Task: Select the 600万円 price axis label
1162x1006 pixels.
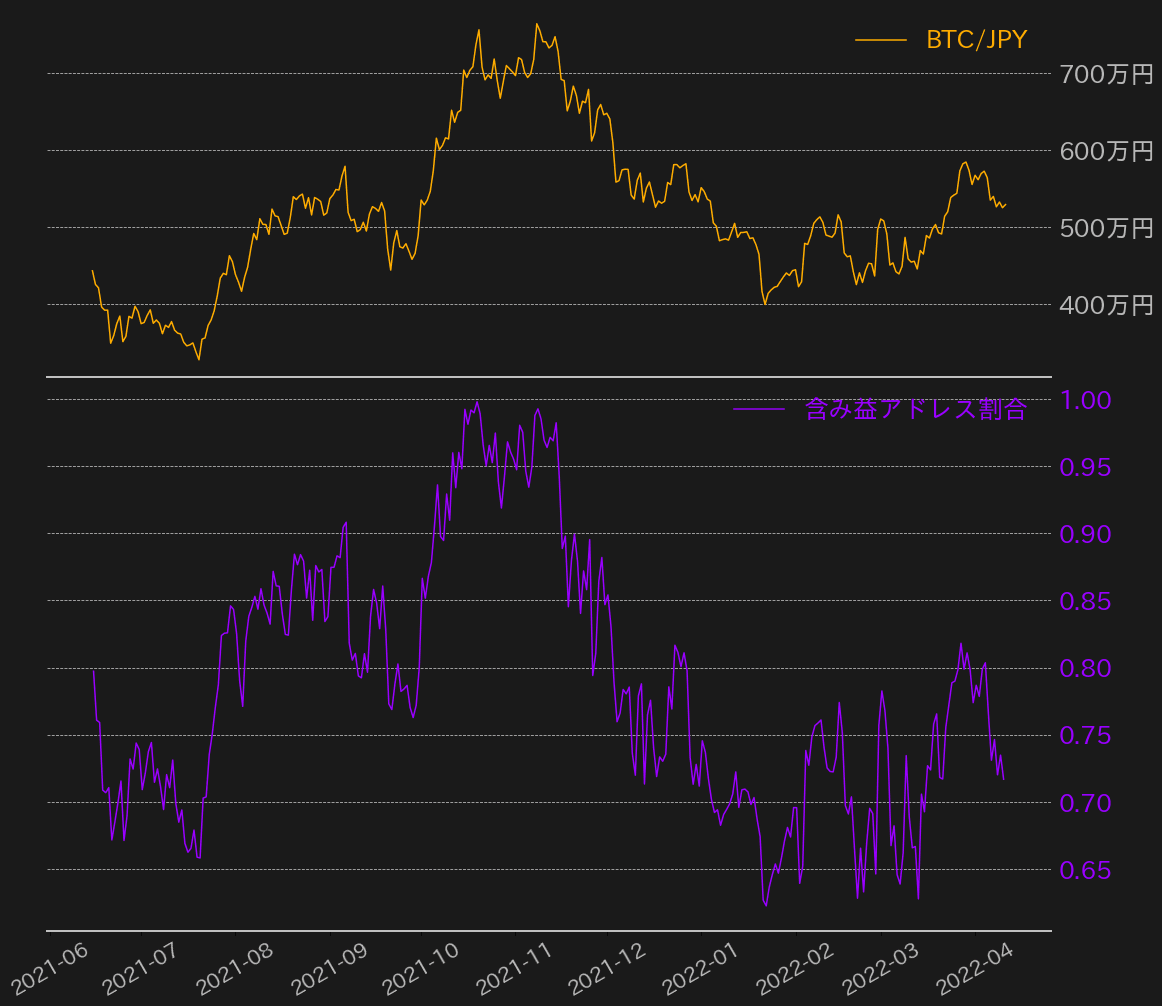Action: (x=1106, y=151)
